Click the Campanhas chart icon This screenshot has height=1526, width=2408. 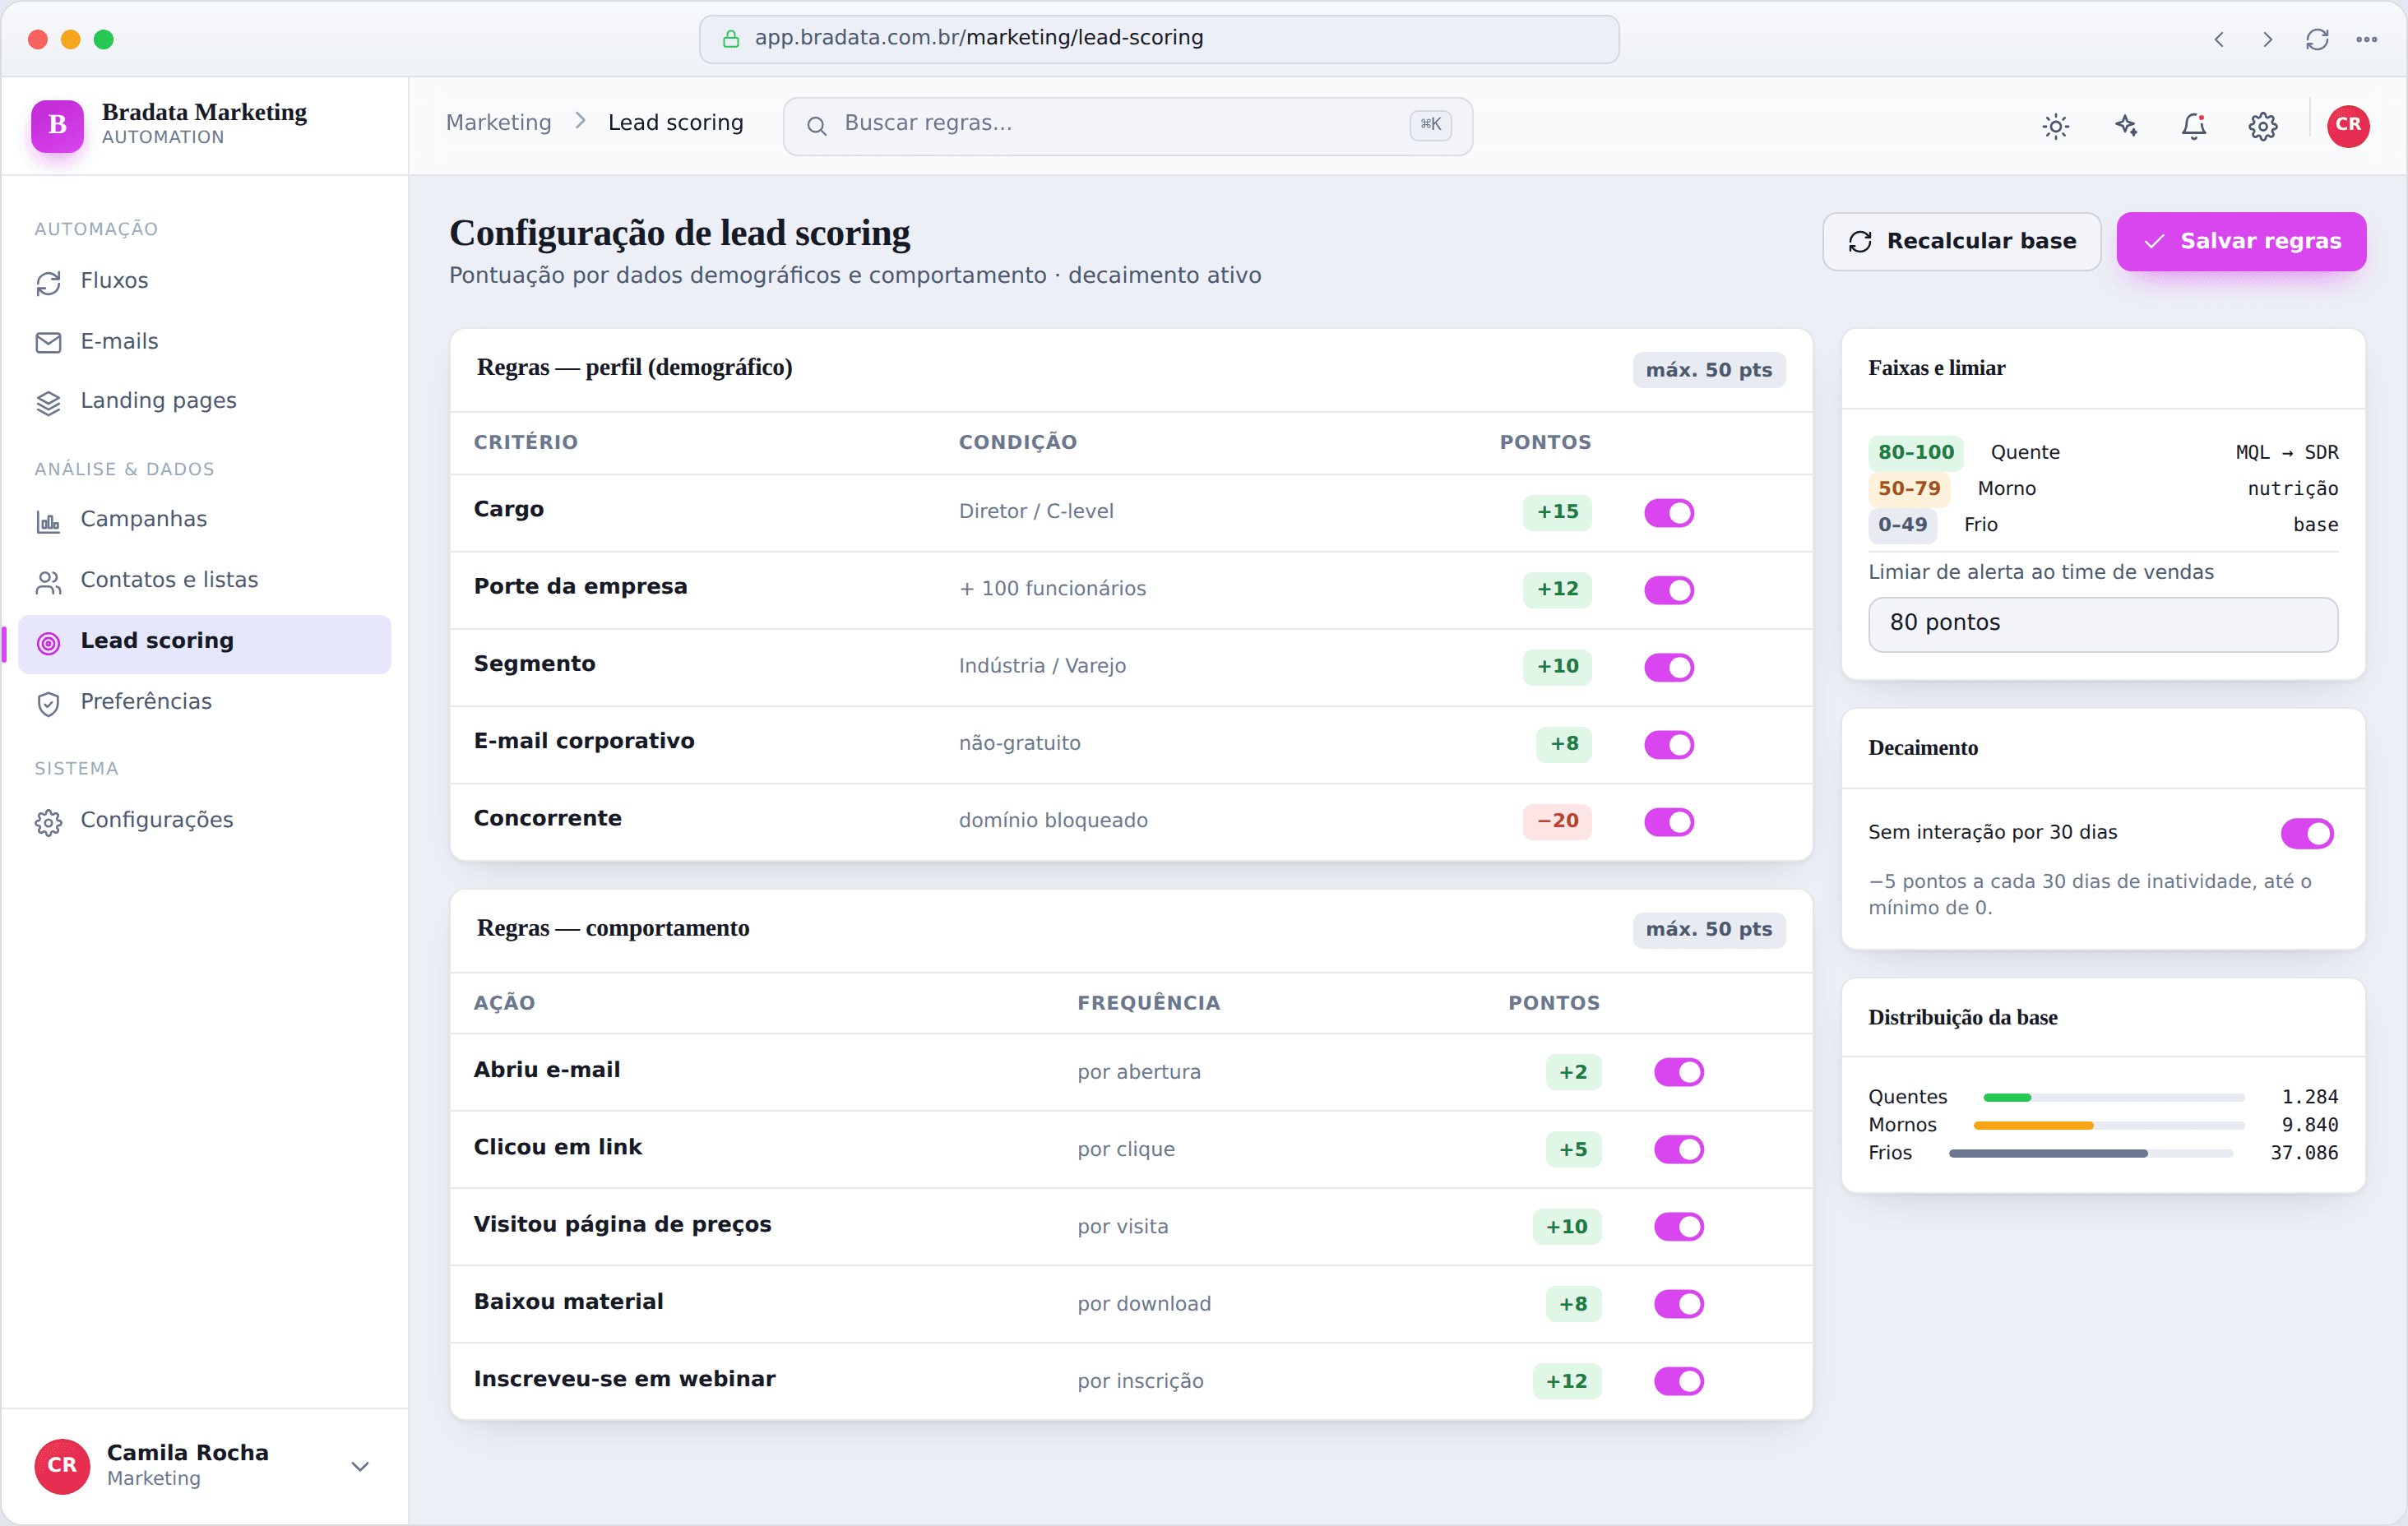(48, 521)
